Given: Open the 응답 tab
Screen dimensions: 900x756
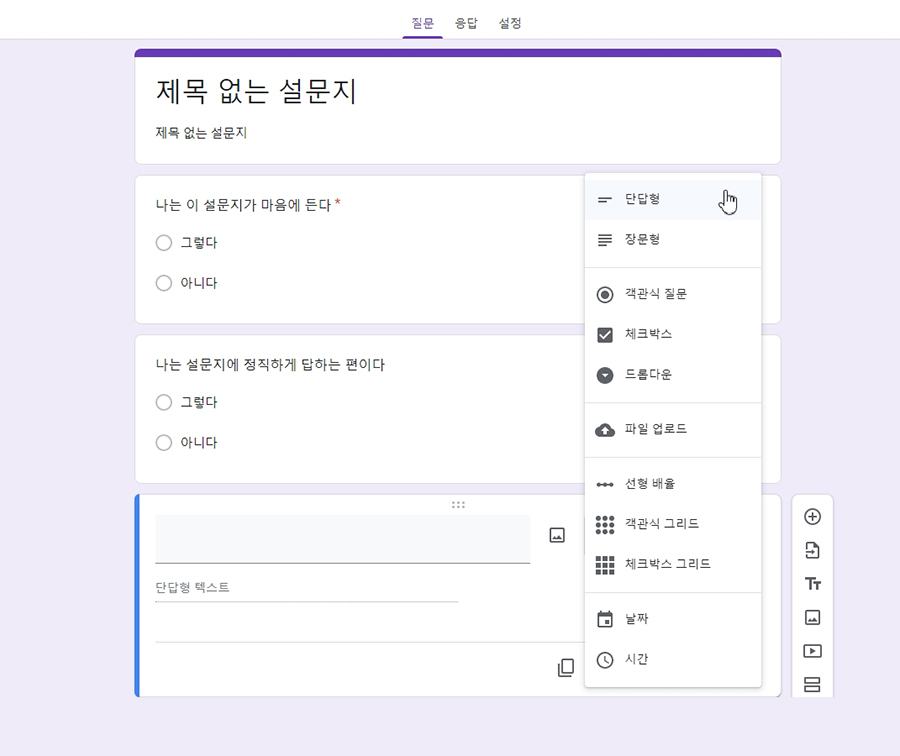Looking at the screenshot, I should (x=466, y=23).
